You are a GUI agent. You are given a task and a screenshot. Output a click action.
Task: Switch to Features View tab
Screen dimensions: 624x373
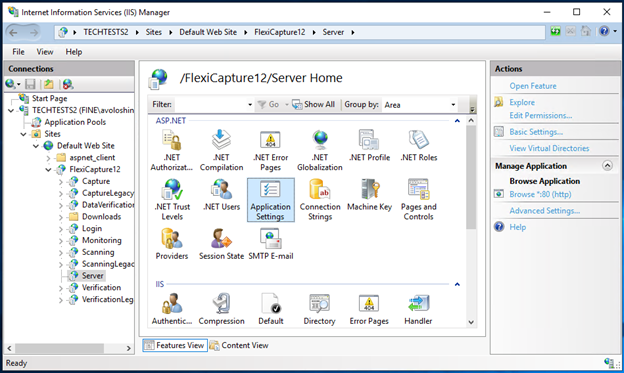click(175, 345)
